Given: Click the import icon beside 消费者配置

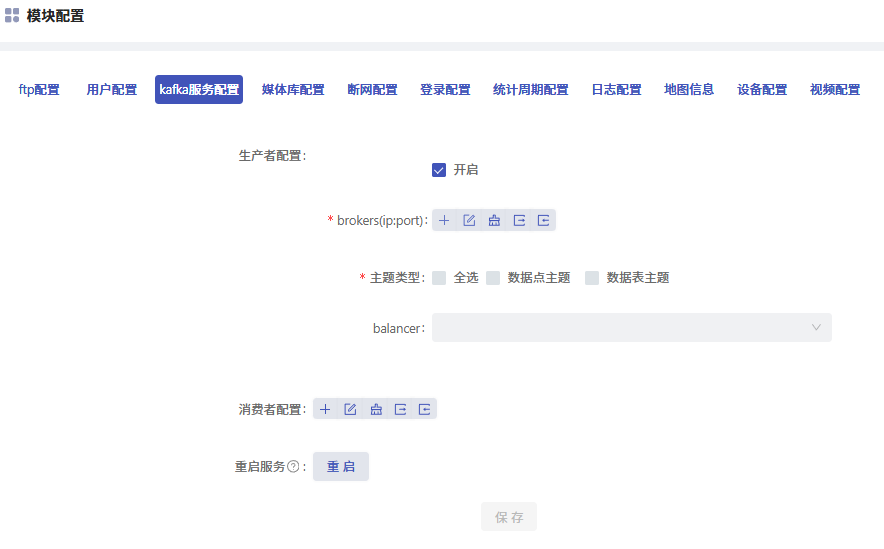Looking at the screenshot, I should coord(425,409).
